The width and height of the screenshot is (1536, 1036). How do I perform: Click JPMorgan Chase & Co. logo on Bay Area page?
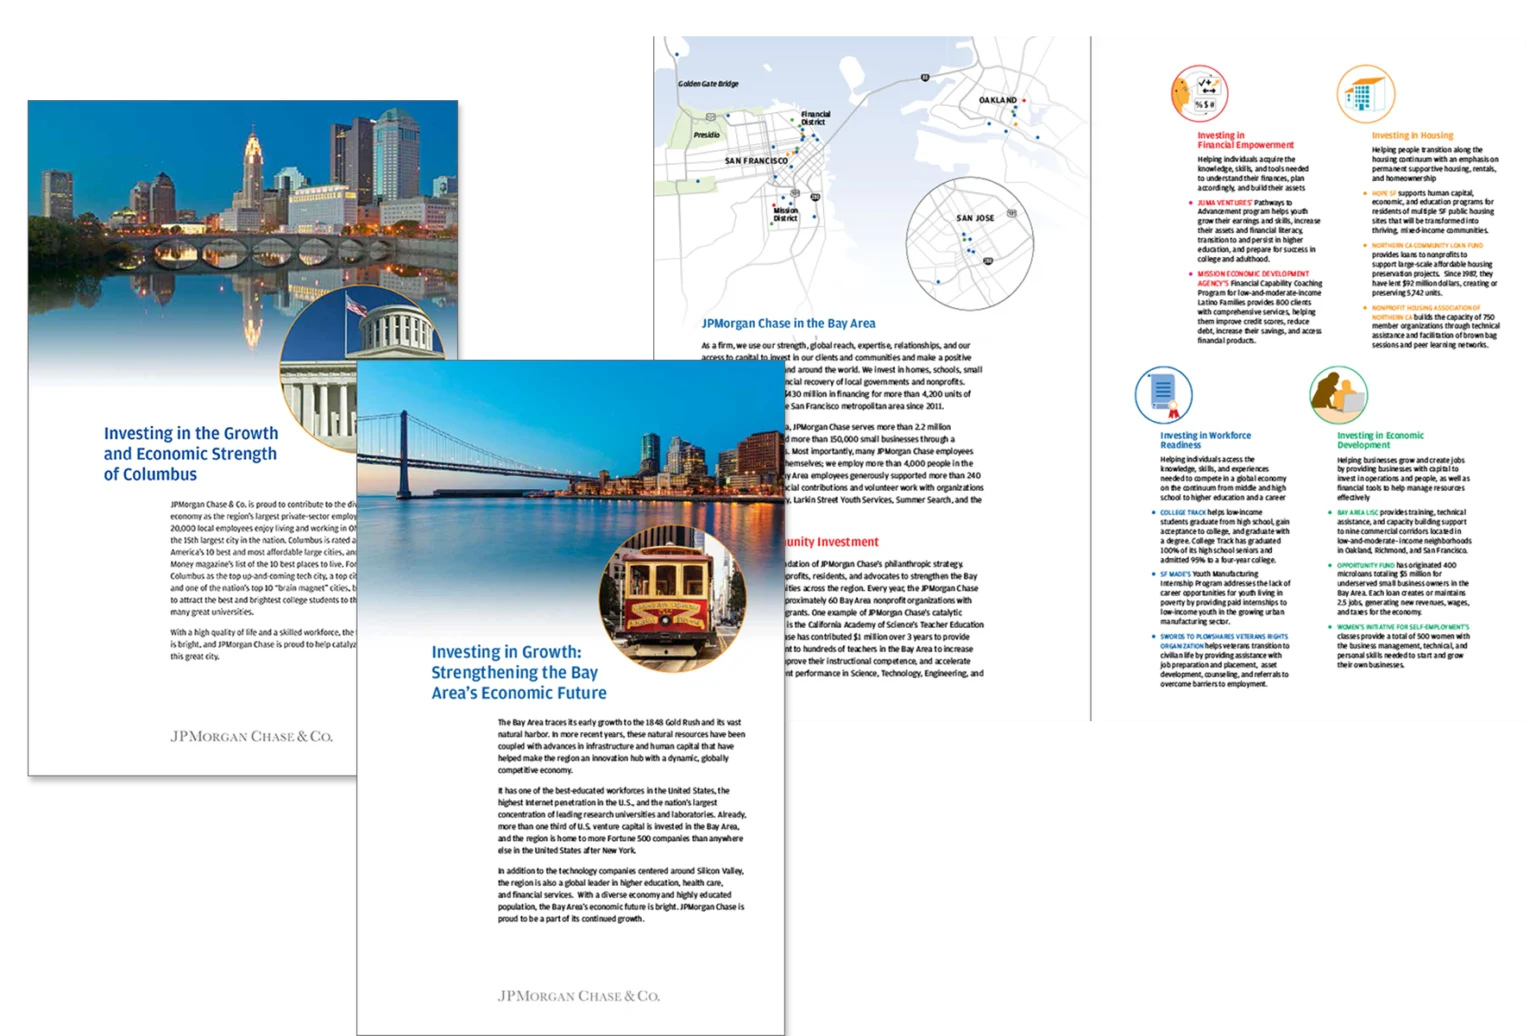click(x=579, y=996)
